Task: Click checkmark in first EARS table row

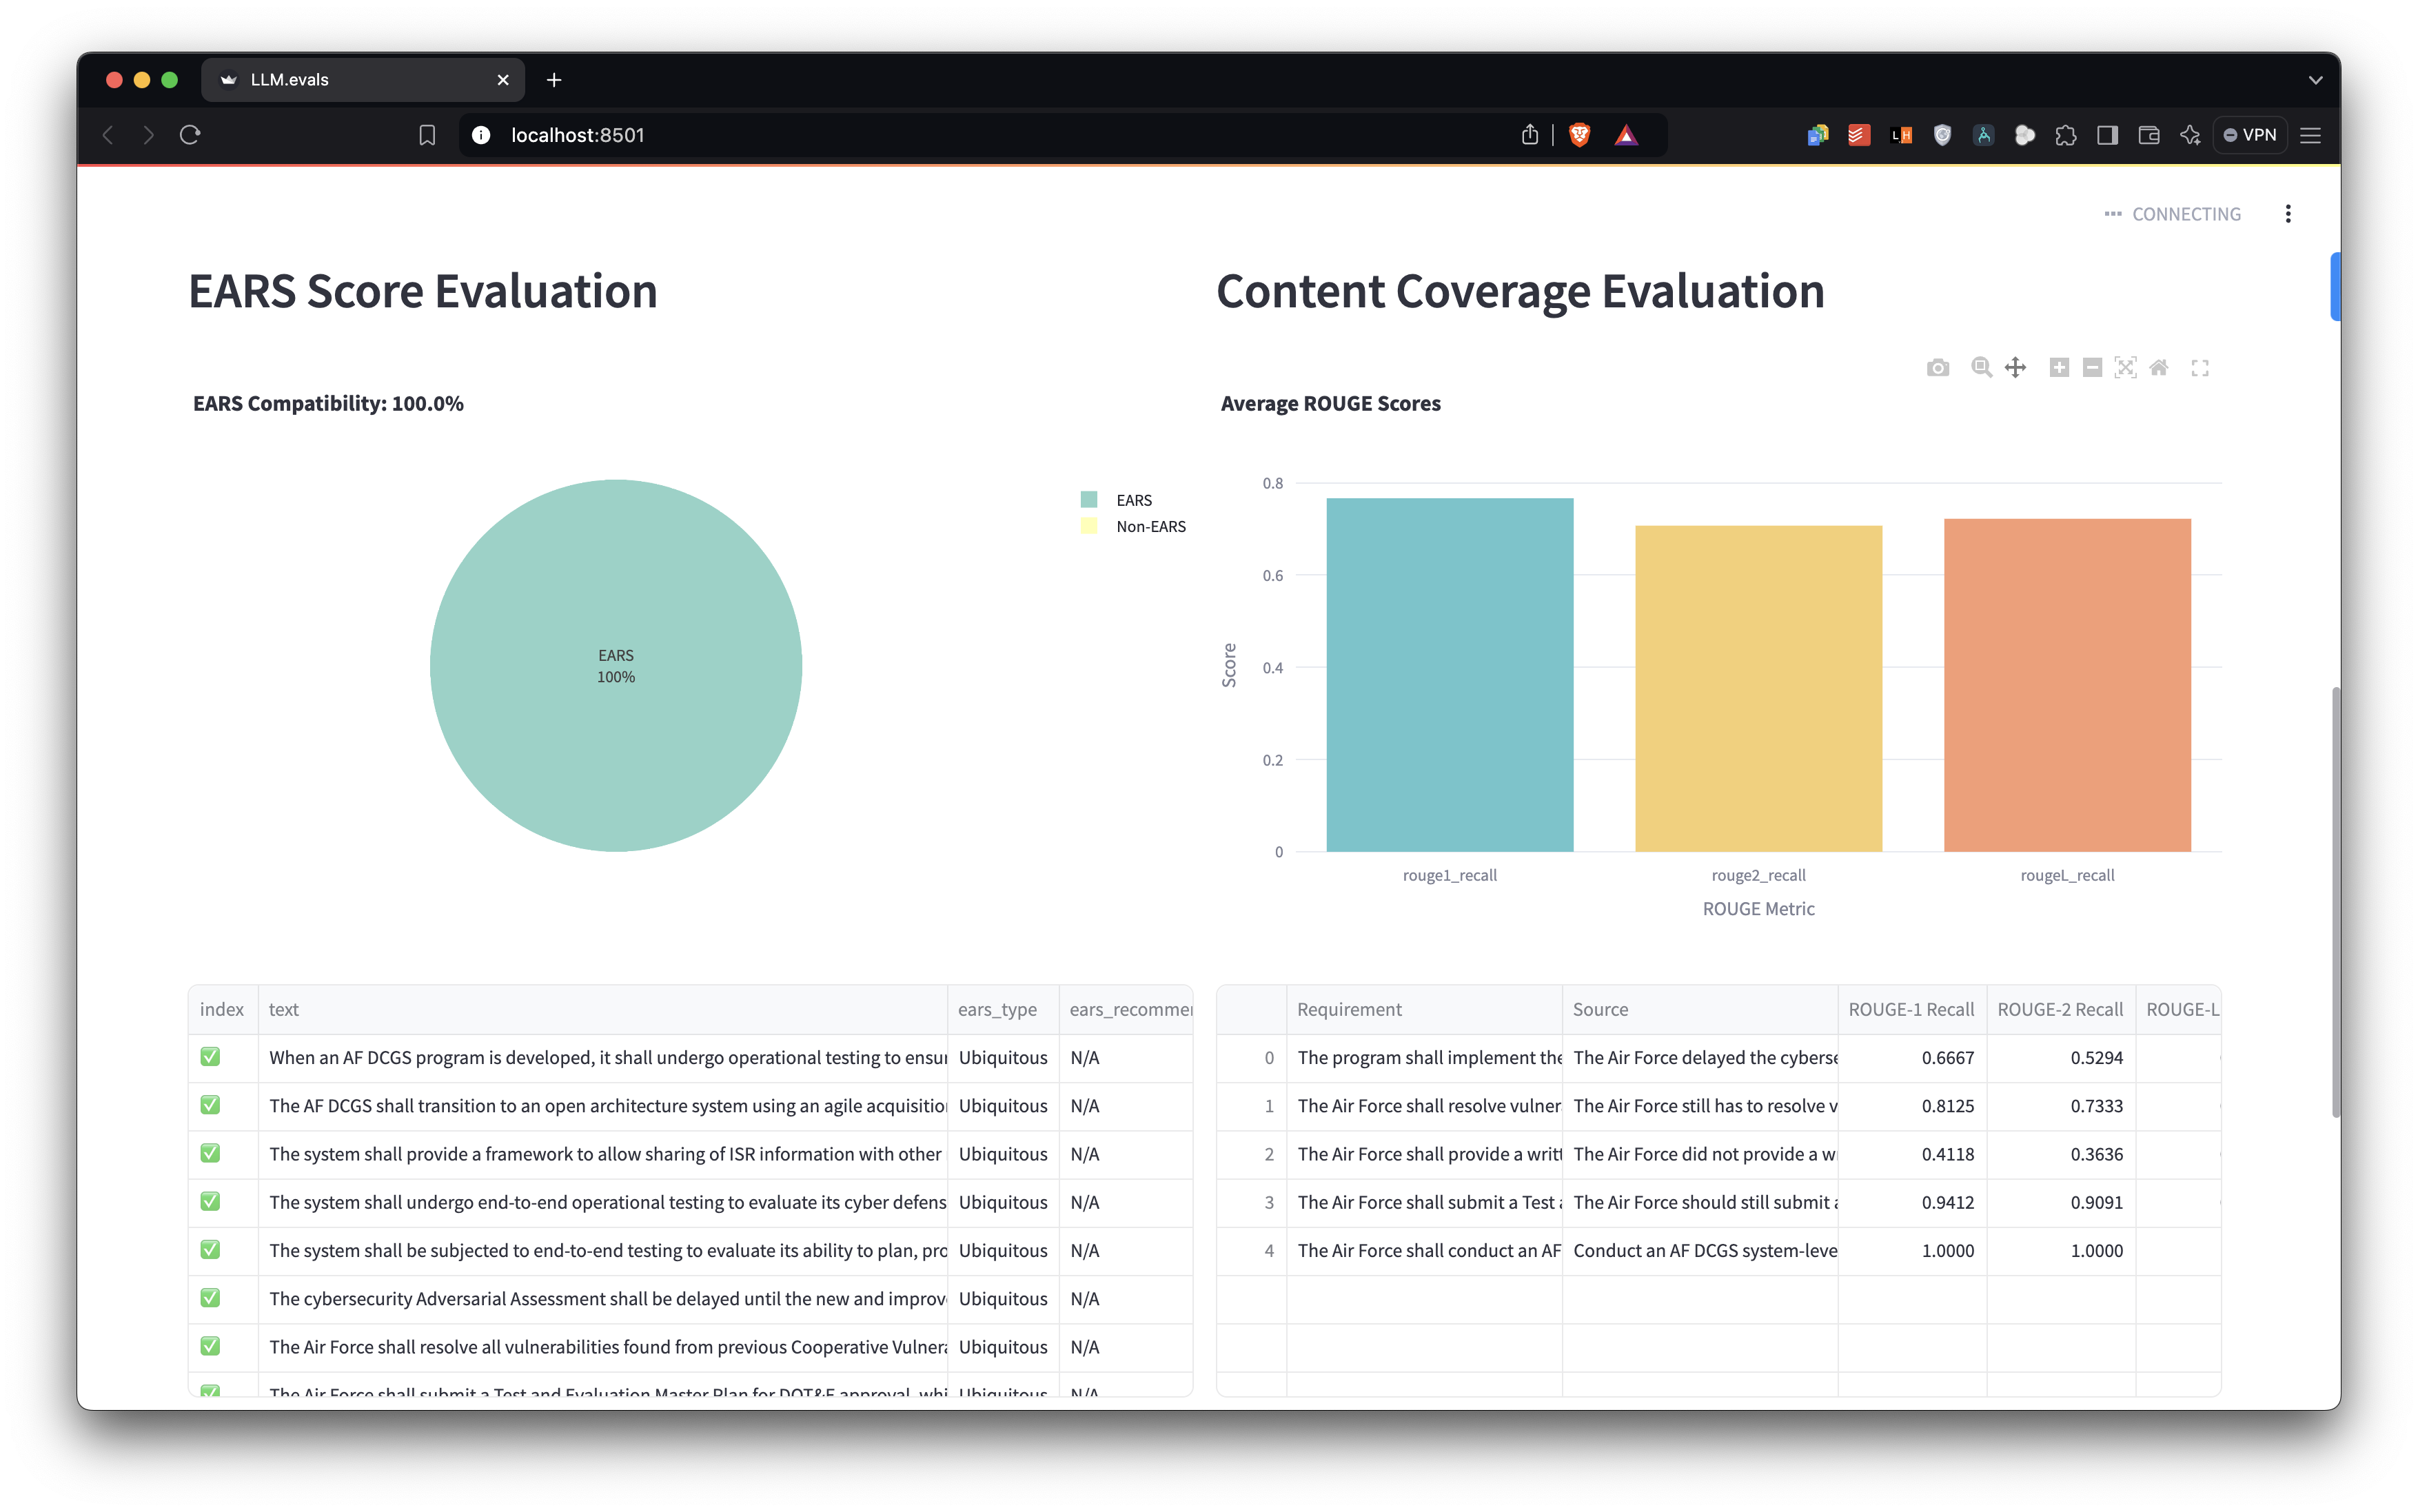Action: [x=210, y=1057]
